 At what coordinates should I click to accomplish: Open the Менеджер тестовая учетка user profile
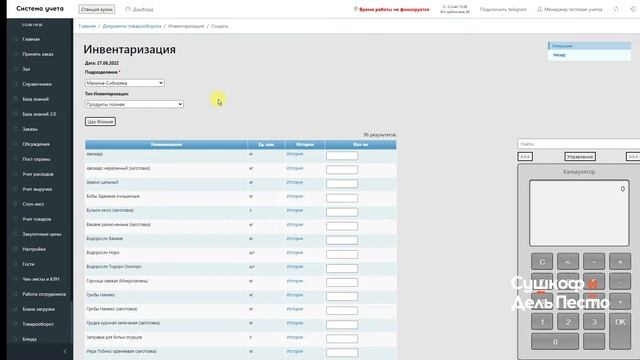(569, 9)
